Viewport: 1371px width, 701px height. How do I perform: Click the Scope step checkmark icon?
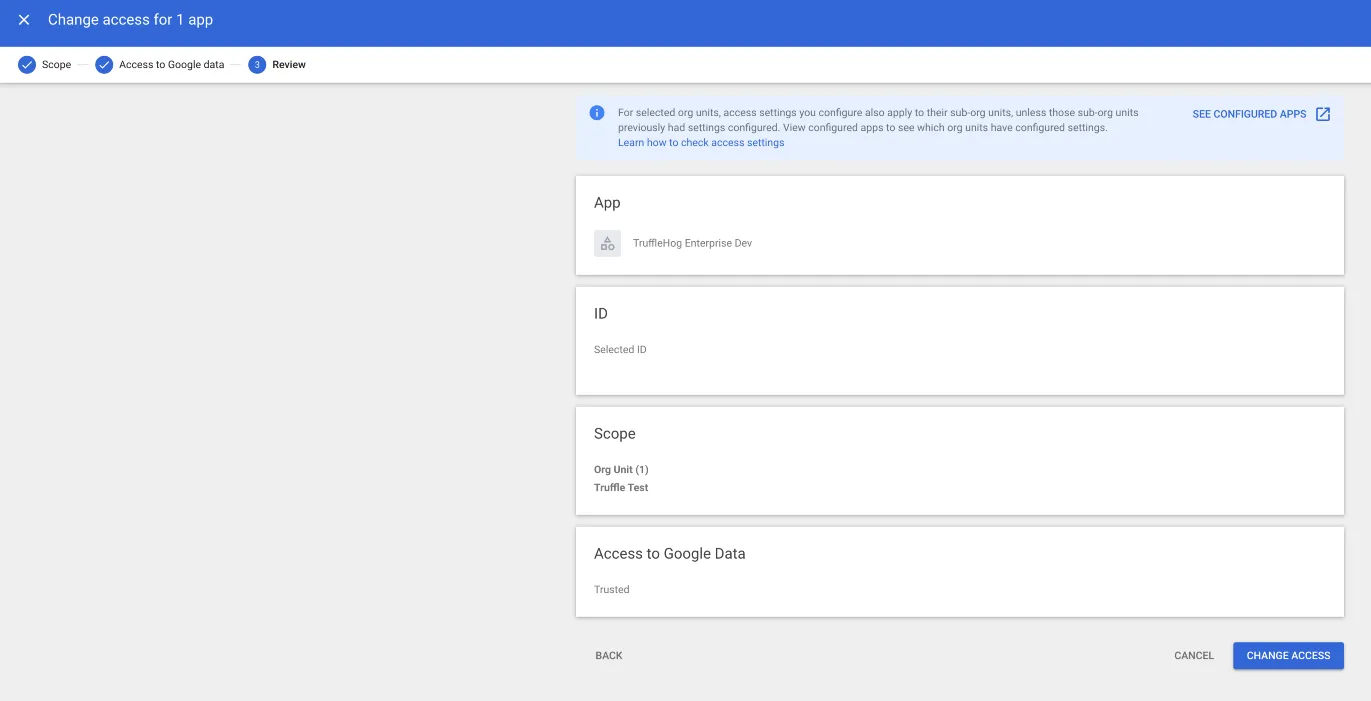click(27, 65)
